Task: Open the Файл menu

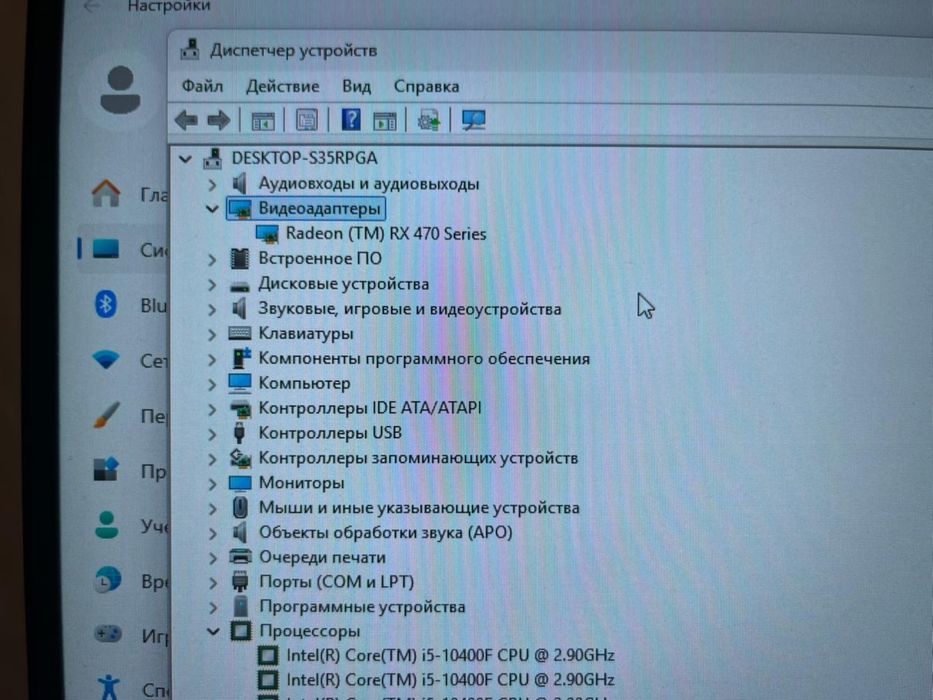Action: click(202, 86)
